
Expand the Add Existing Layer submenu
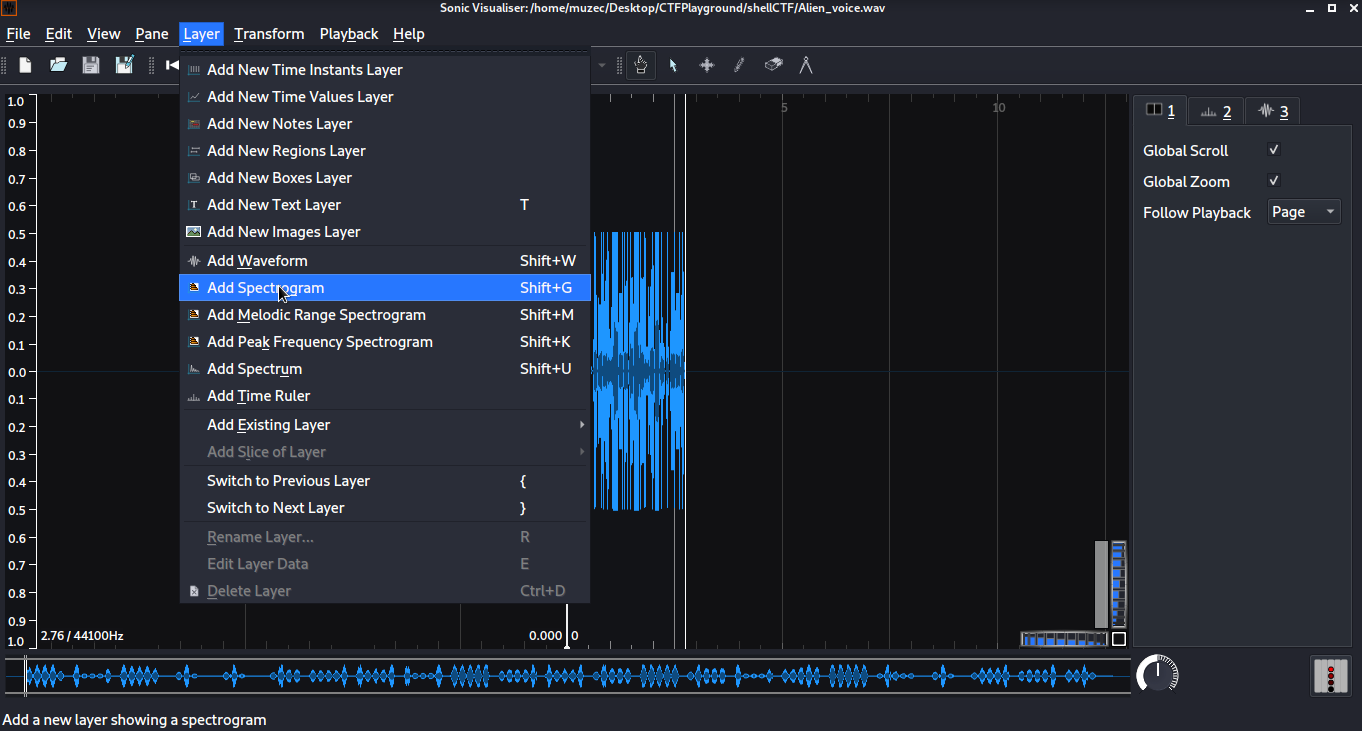coord(385,425)
